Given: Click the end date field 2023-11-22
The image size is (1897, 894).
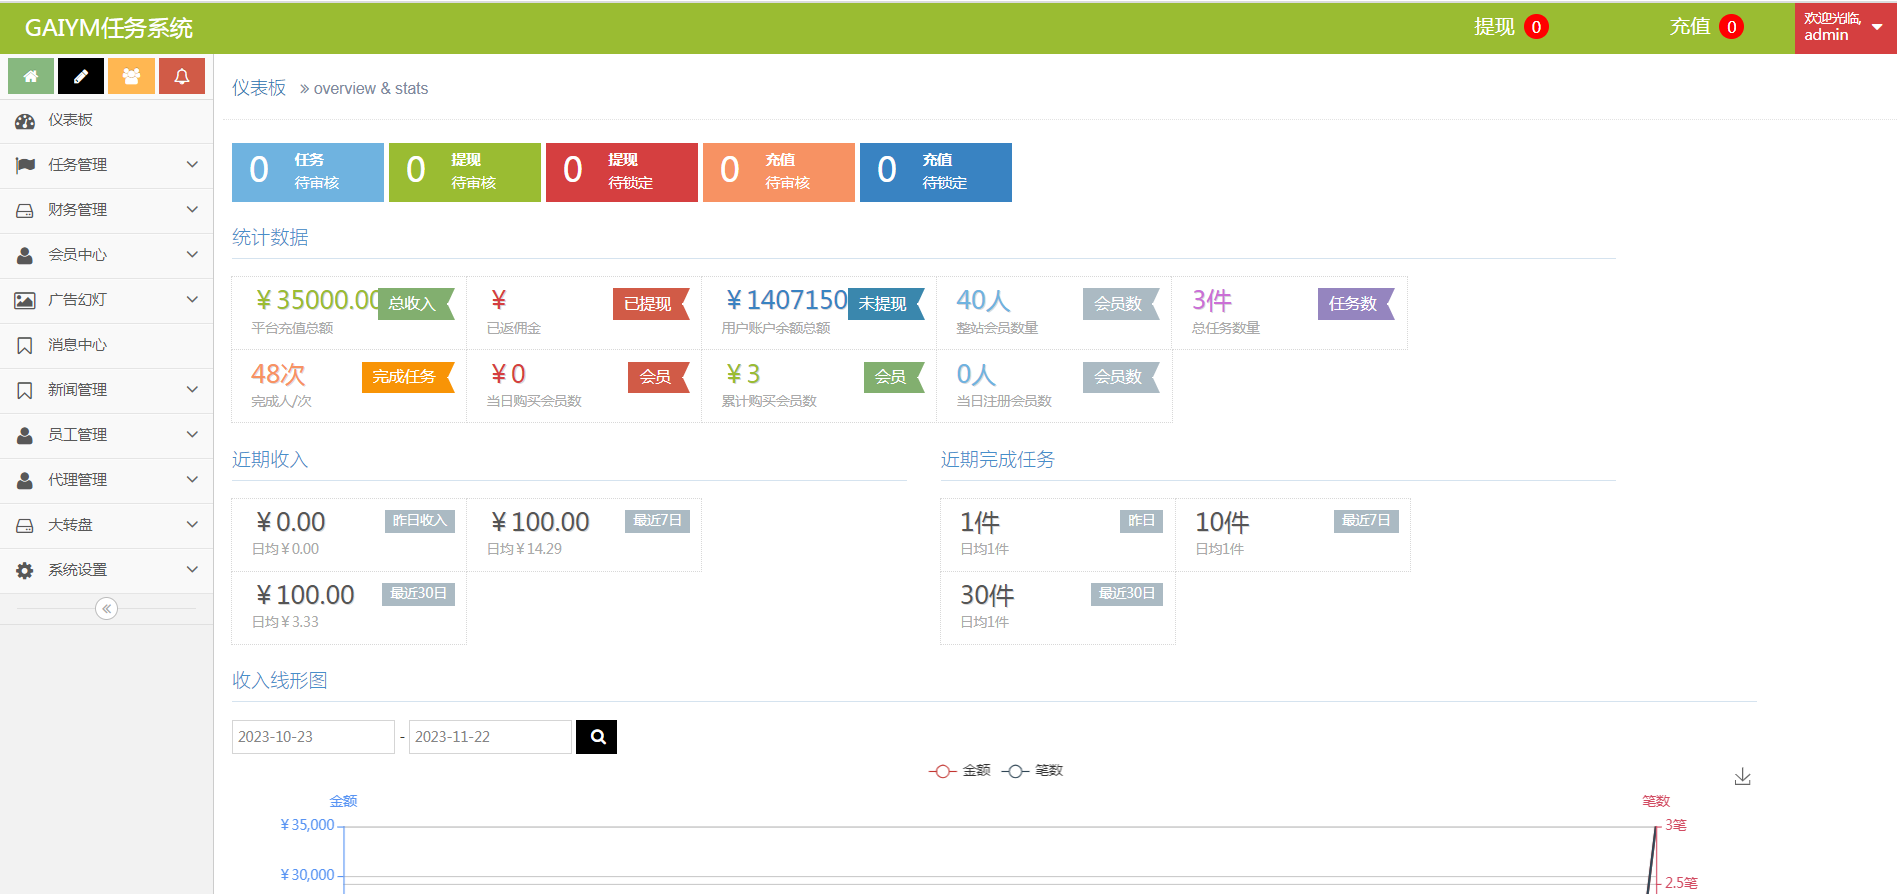Looking at the screenshot, I should (x=489, y=737).
